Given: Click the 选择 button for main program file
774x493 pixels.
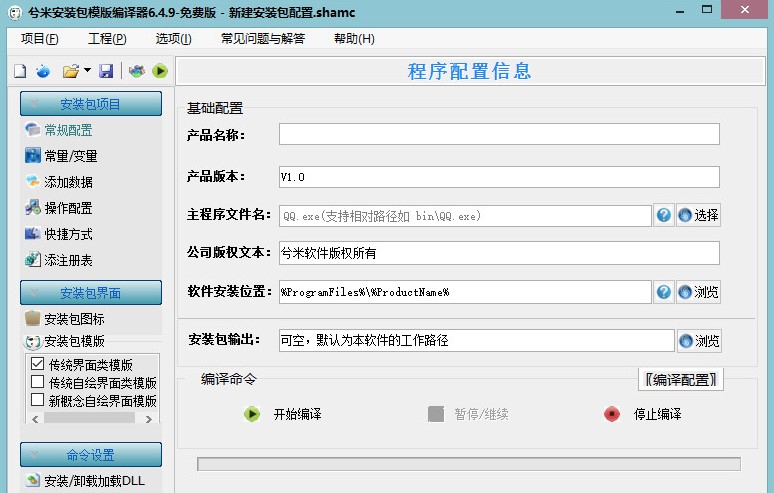Looking at the screenshot, I should [x=698, y=215].
